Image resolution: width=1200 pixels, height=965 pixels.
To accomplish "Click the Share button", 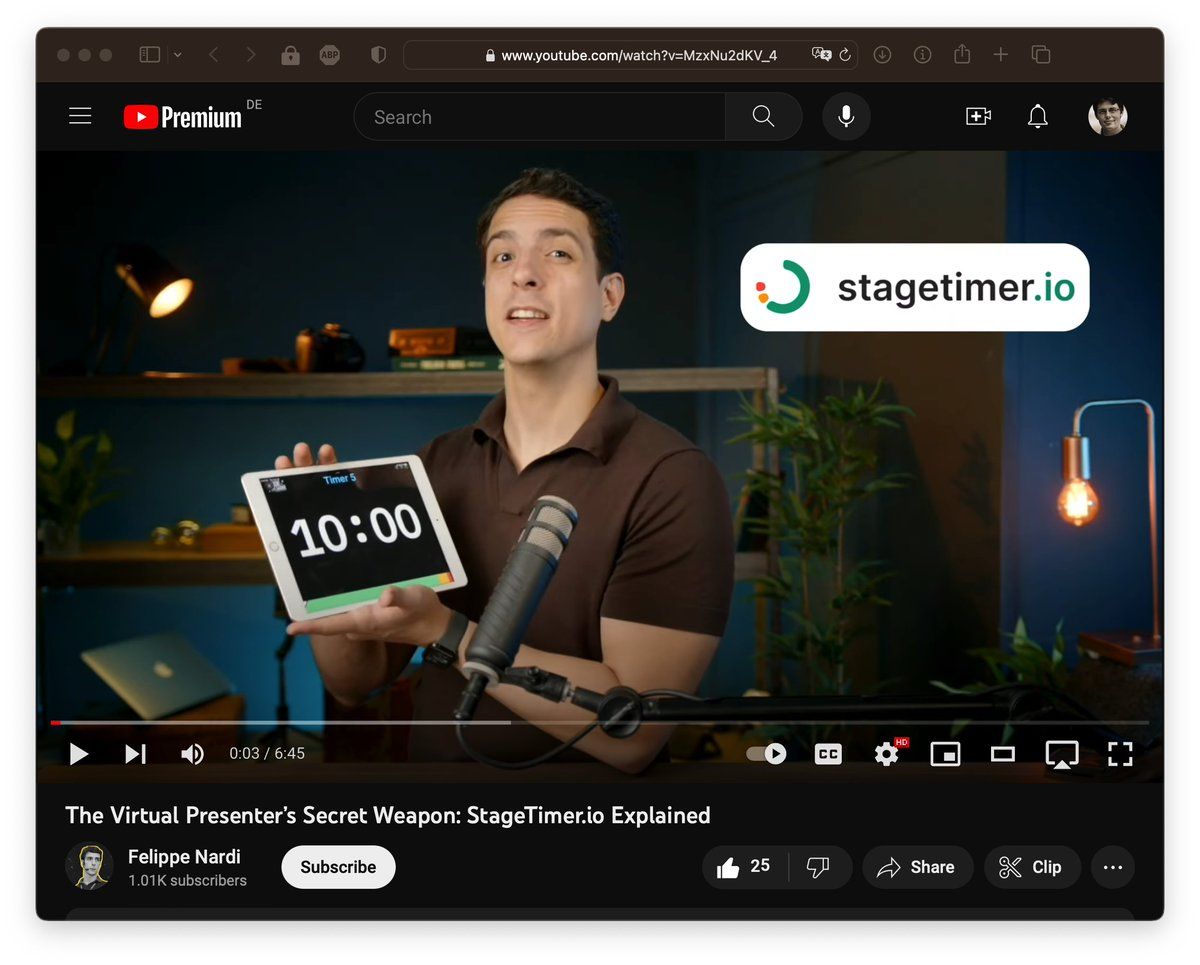I will pyautogui.click(x=917, y=867).
